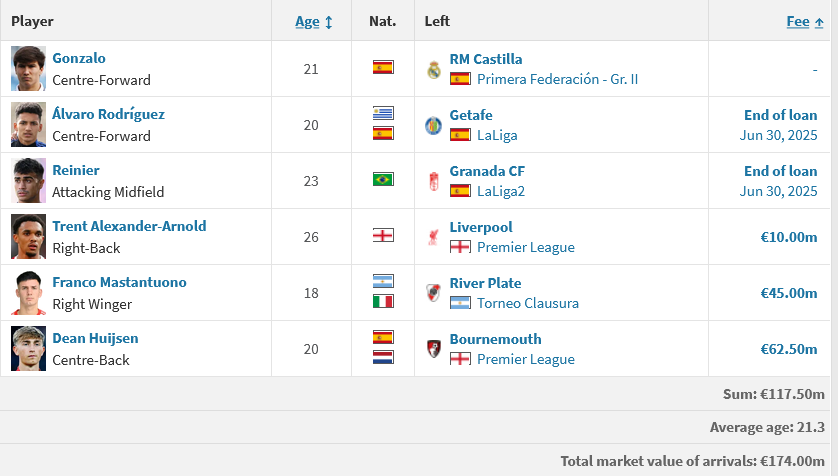Click the Bournemouth club crest icon
This screenshot has height=476, width=838.
coord(434,349)
